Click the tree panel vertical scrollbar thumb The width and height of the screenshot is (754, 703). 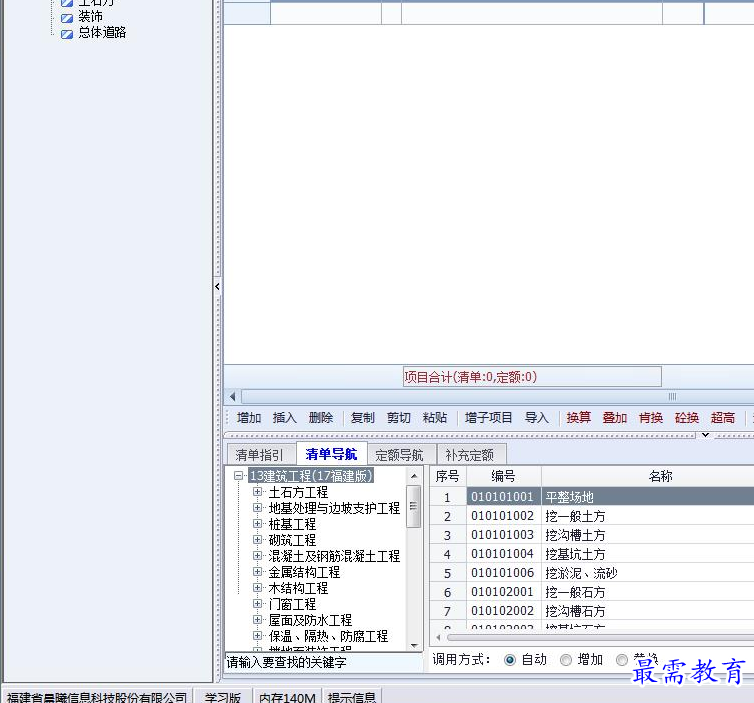(414, 506)
